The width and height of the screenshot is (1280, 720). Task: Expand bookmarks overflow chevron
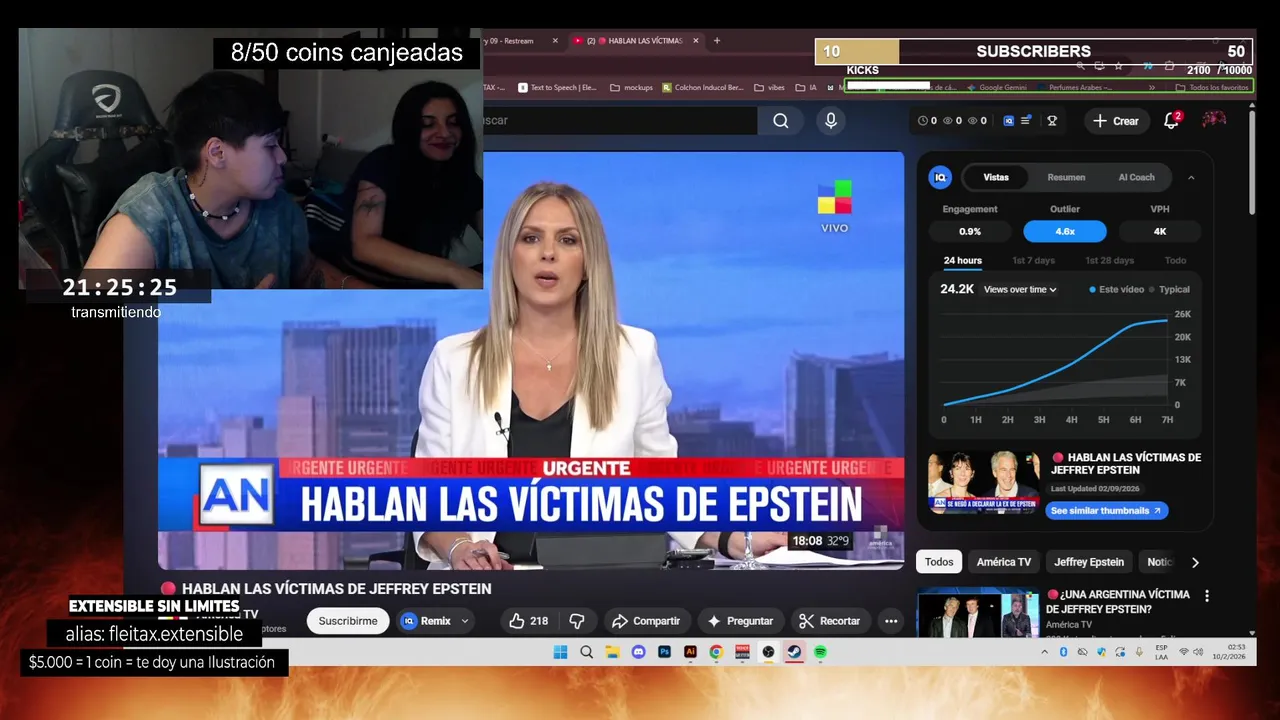pos(1152,87)
